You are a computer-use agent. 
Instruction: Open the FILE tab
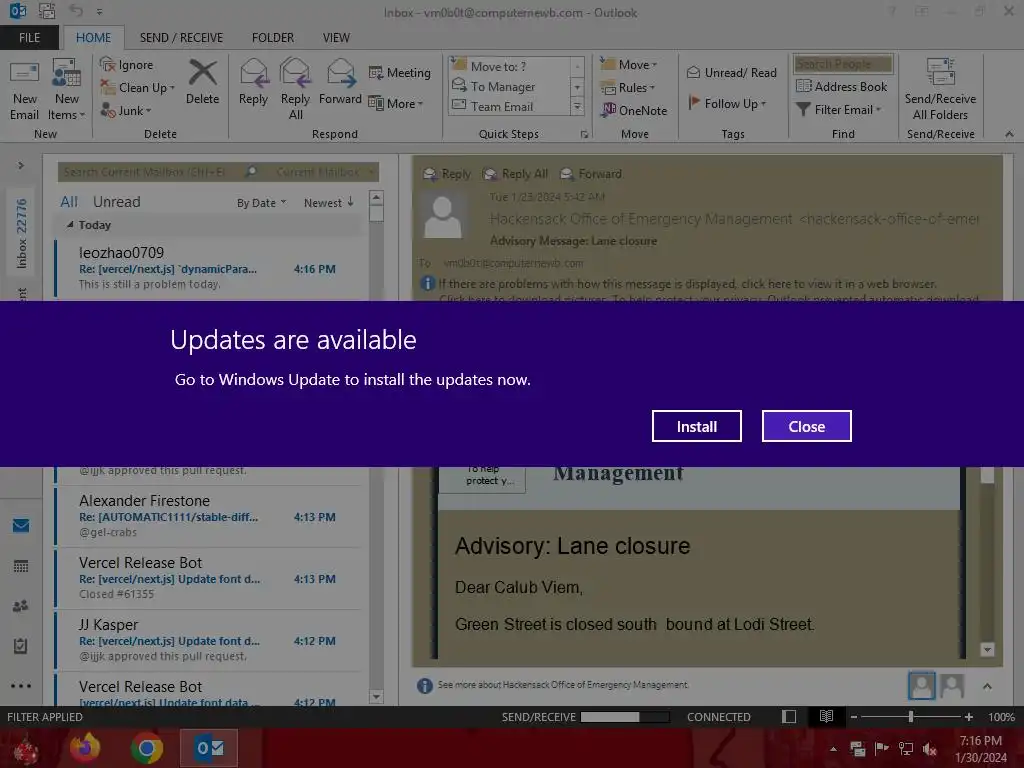click(x=29, y=38)
